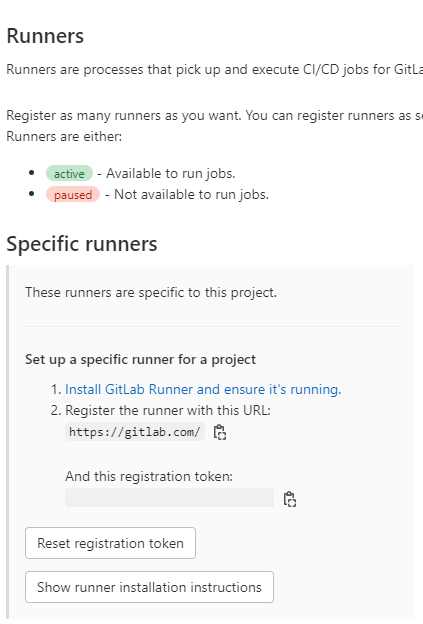Click the green active status badge
Viewport: 423px width, 624px height.
click(69, 174)
